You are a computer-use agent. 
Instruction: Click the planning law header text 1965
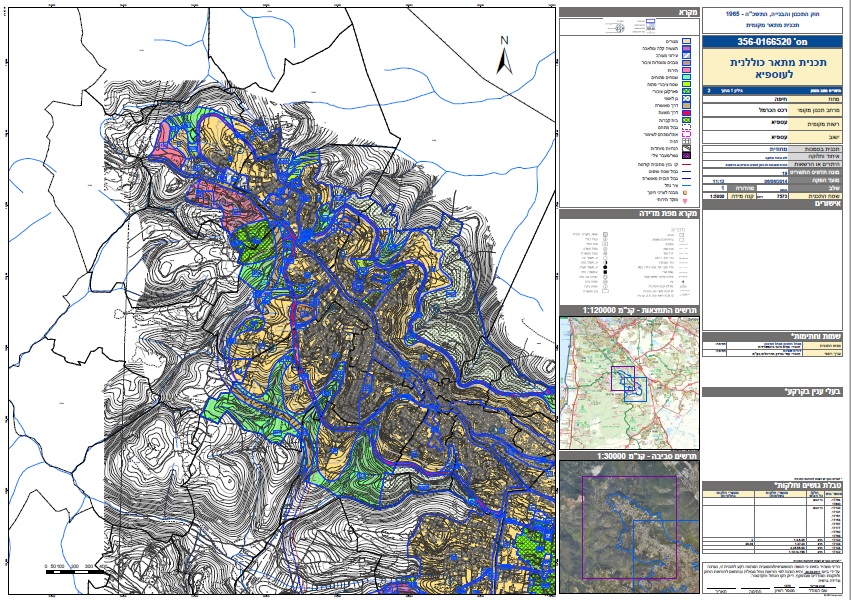[x=775, y=12]
